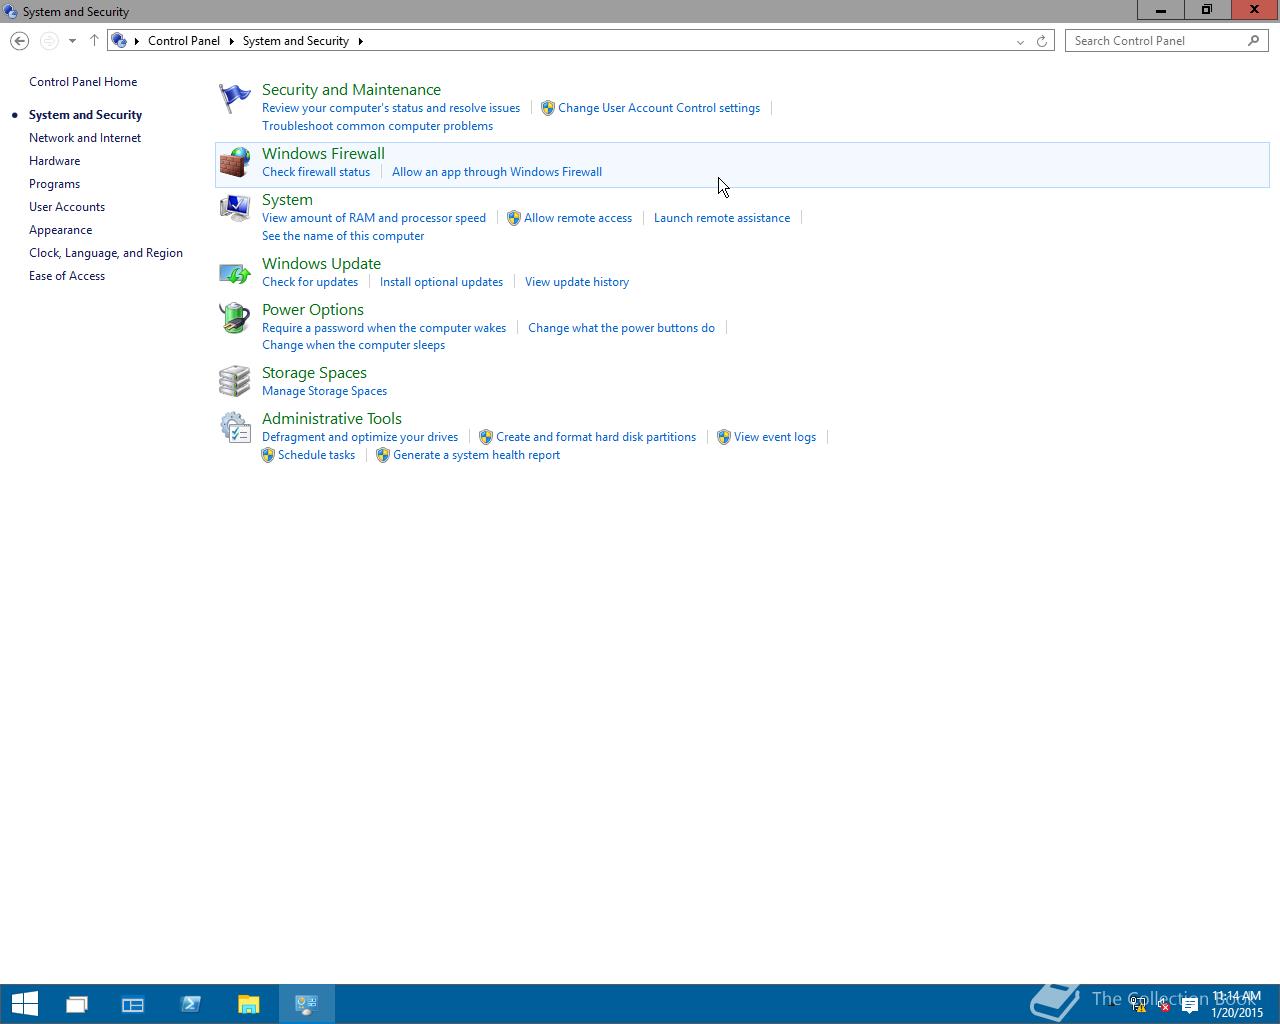This screenshot has width=1280, height=1024.
Task: Select the Appearance category
Action: pyautogui.click(x=61, y=230)
